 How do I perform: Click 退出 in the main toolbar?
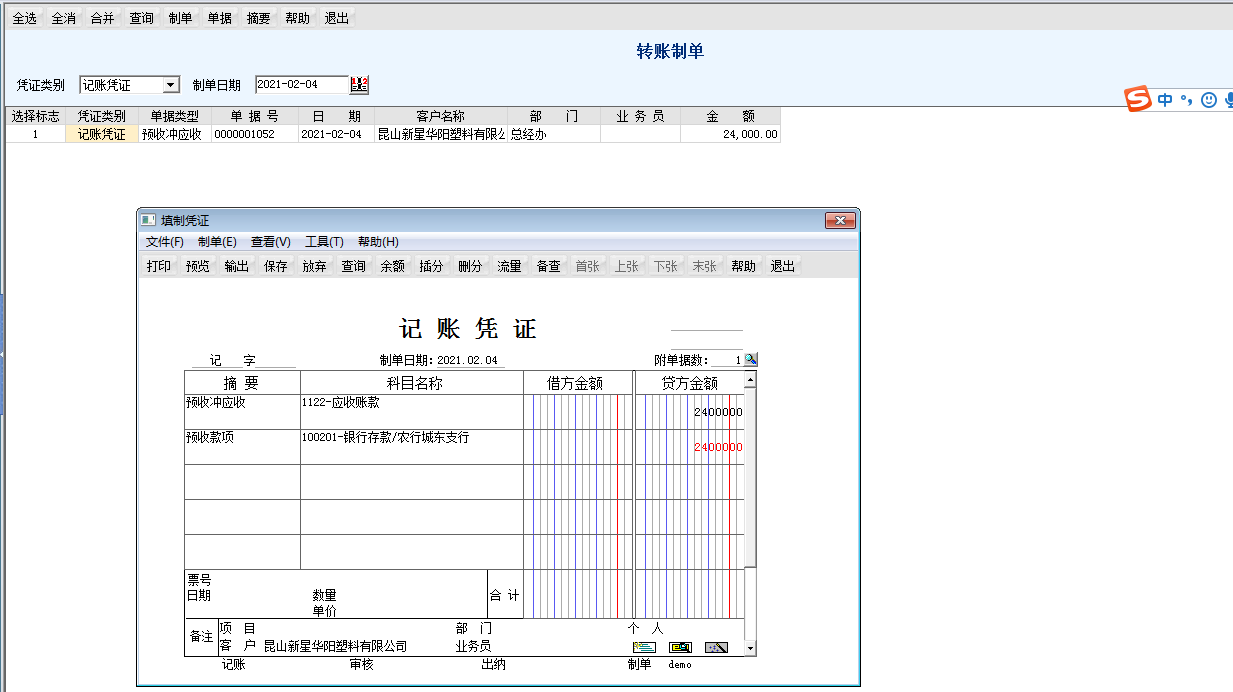336,18
